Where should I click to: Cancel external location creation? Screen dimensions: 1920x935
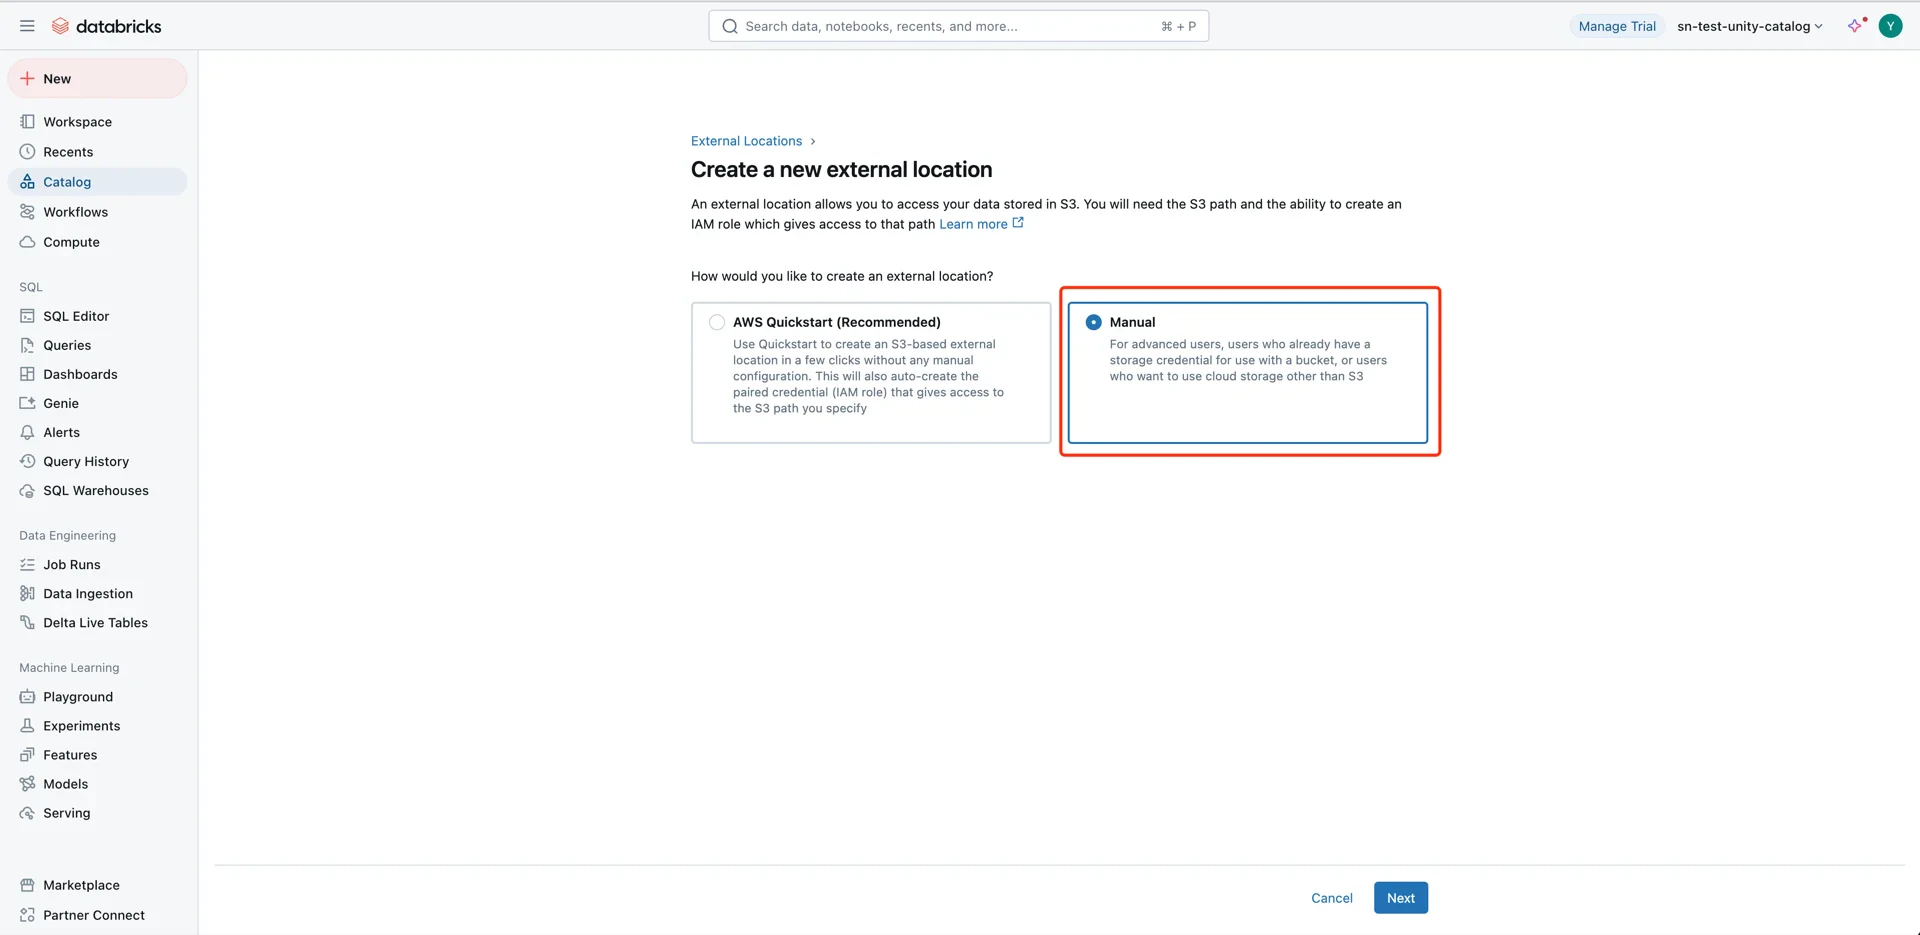(x=1332, y=898)
